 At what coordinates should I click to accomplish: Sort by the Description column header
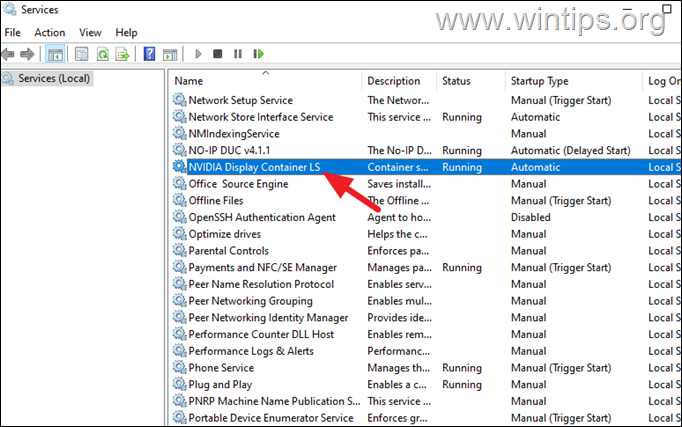tap(394, 81)
